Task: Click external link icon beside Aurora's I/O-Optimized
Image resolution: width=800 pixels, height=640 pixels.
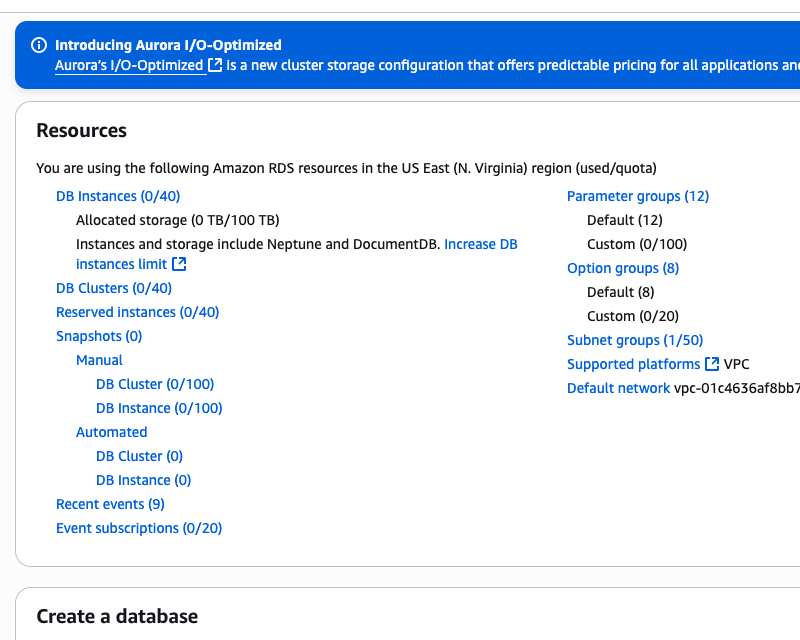Action: pos(215,65)
